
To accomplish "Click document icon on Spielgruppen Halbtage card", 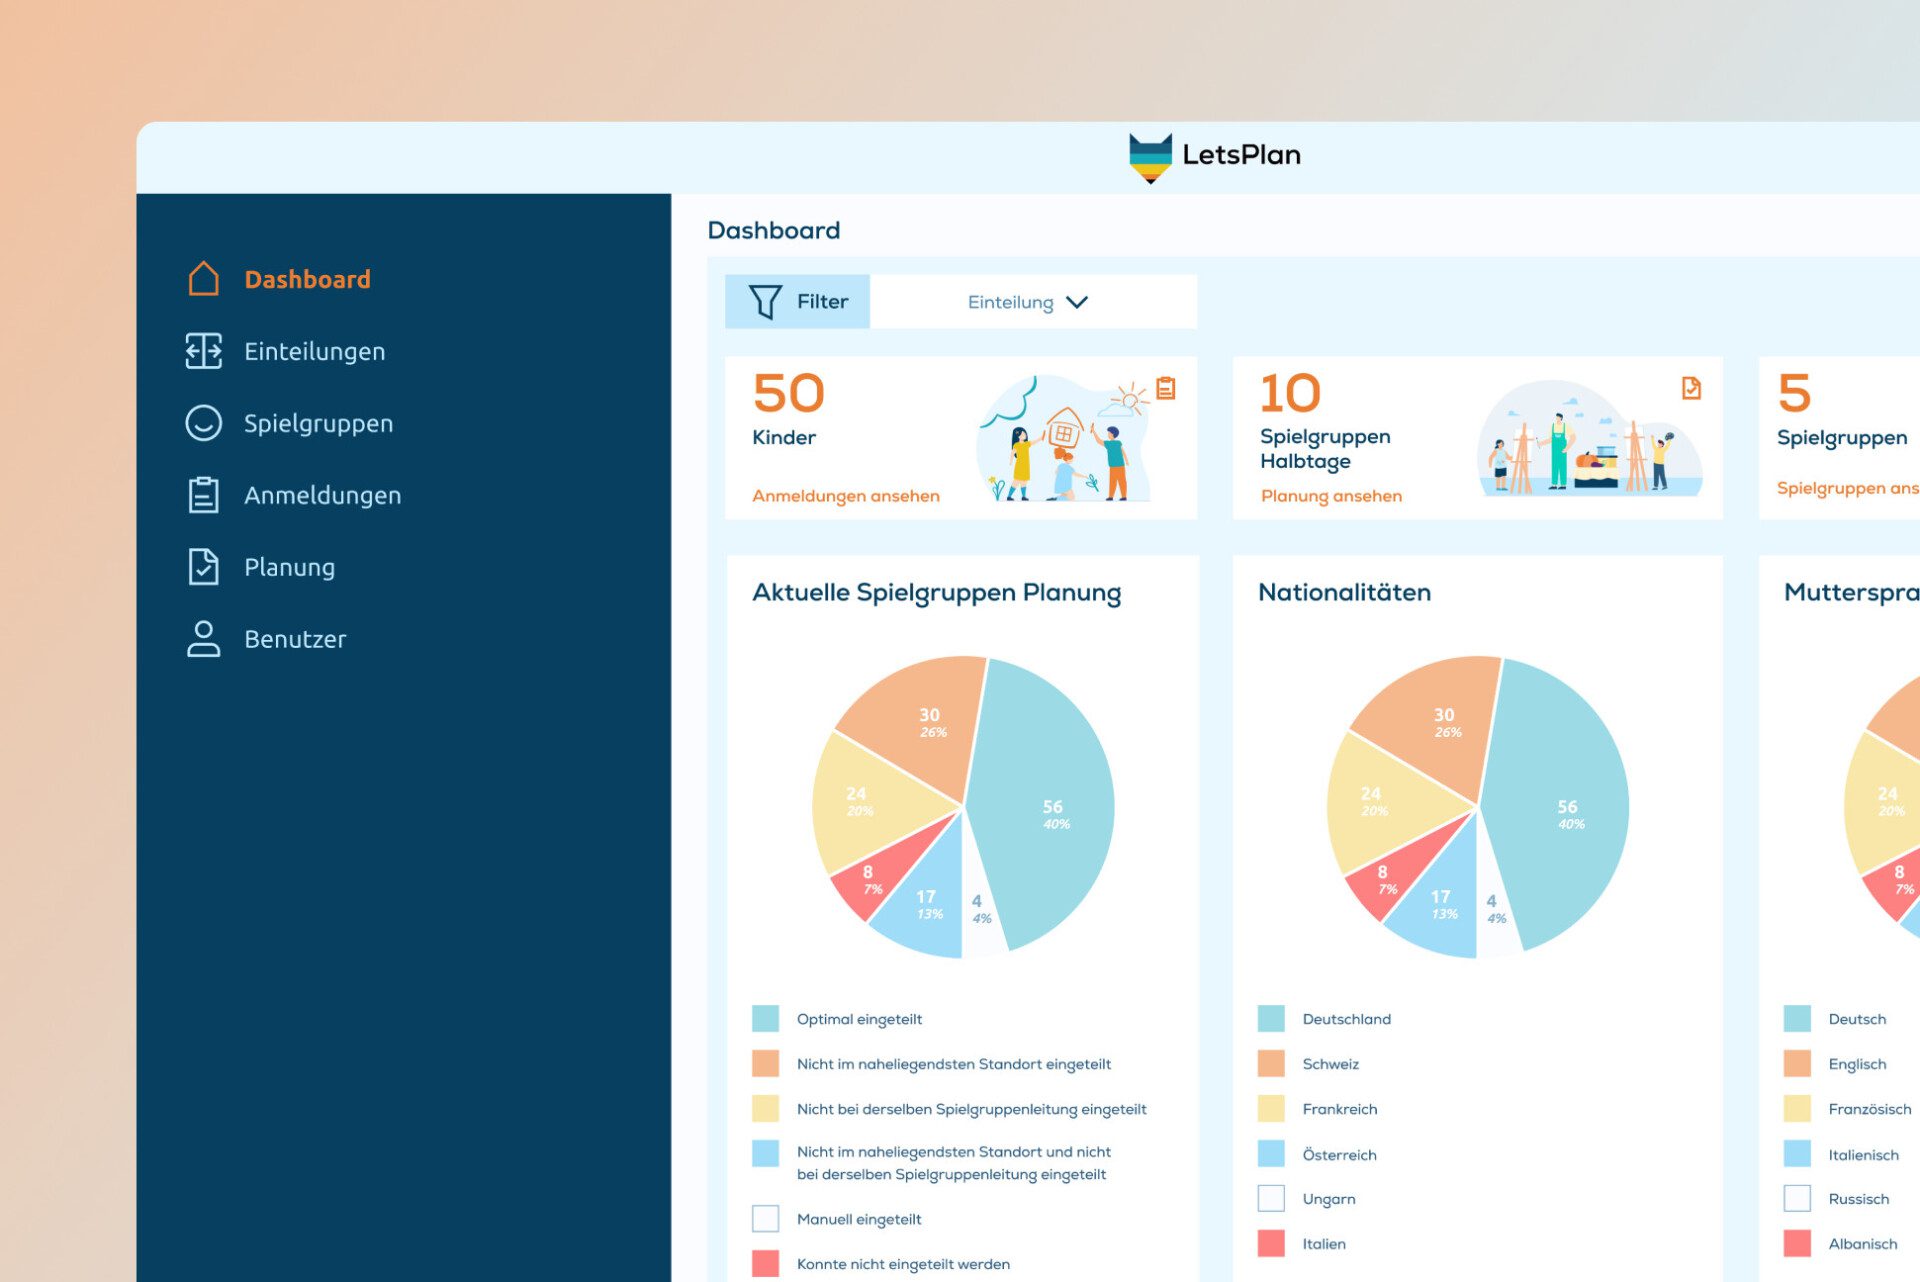I will pos(1691,388).
